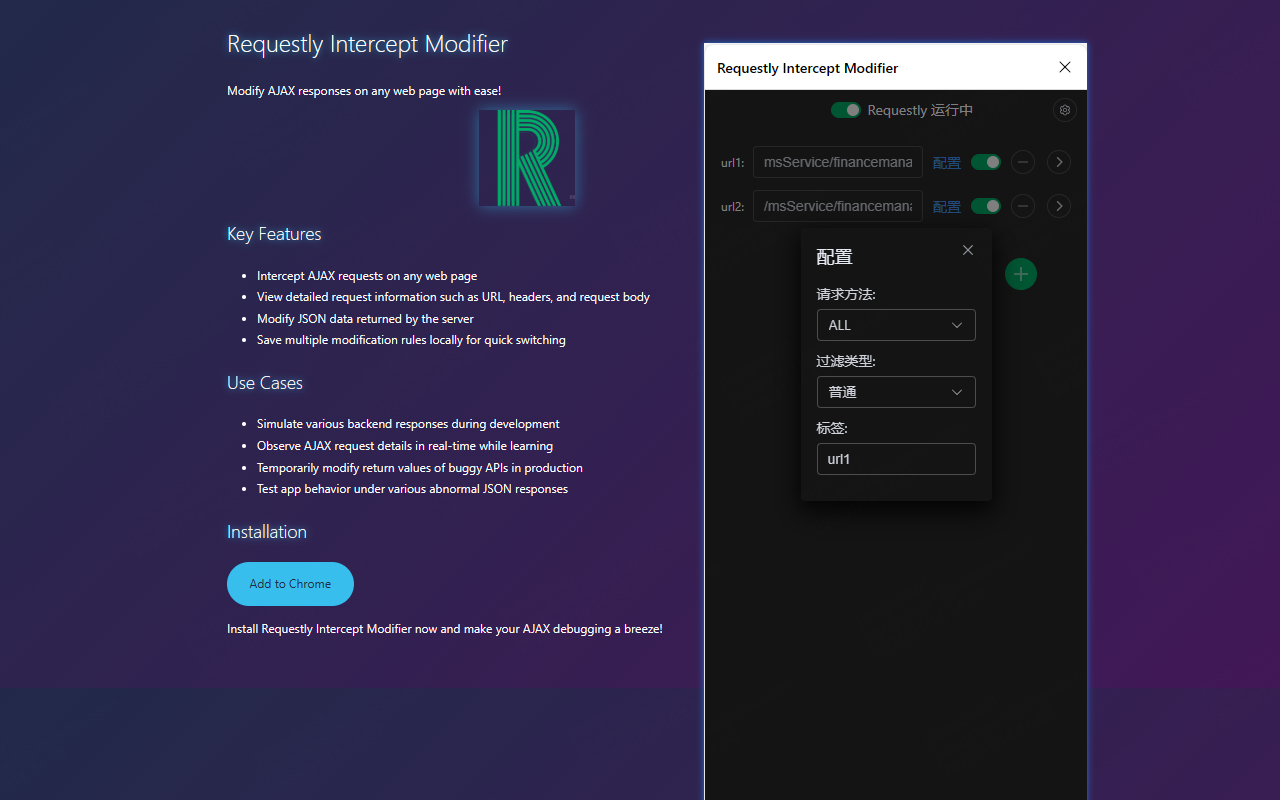Close the Requestly Intercept Modifier panel
Viewport: 1280px width, 800px height.
[x=1065, y=67]
